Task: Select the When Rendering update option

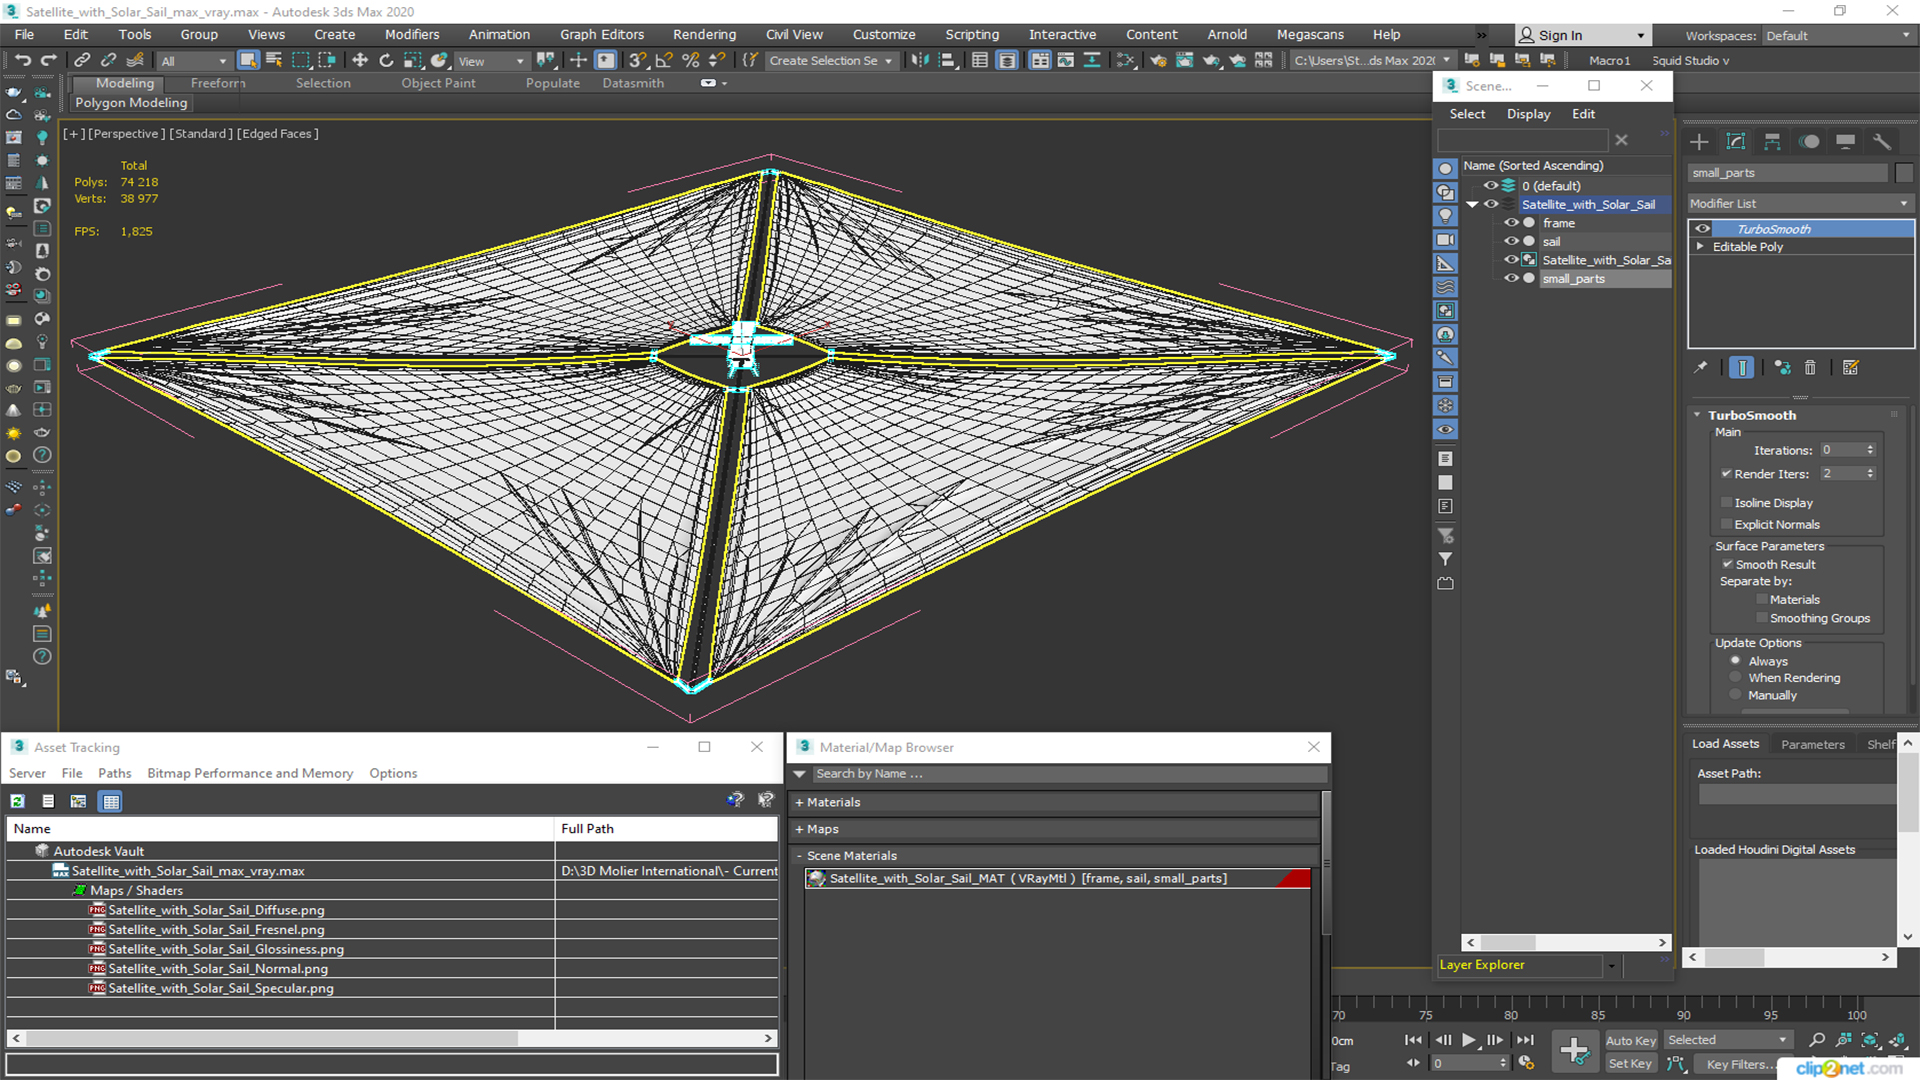Action: point(1735,677)
